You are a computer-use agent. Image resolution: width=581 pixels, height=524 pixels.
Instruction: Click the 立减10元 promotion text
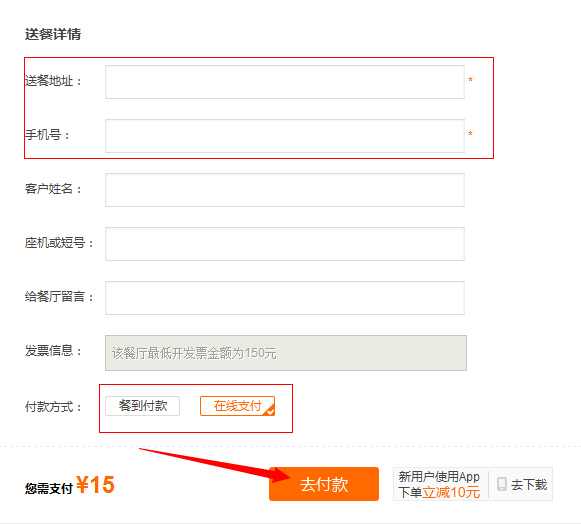(x=451, y=492)
